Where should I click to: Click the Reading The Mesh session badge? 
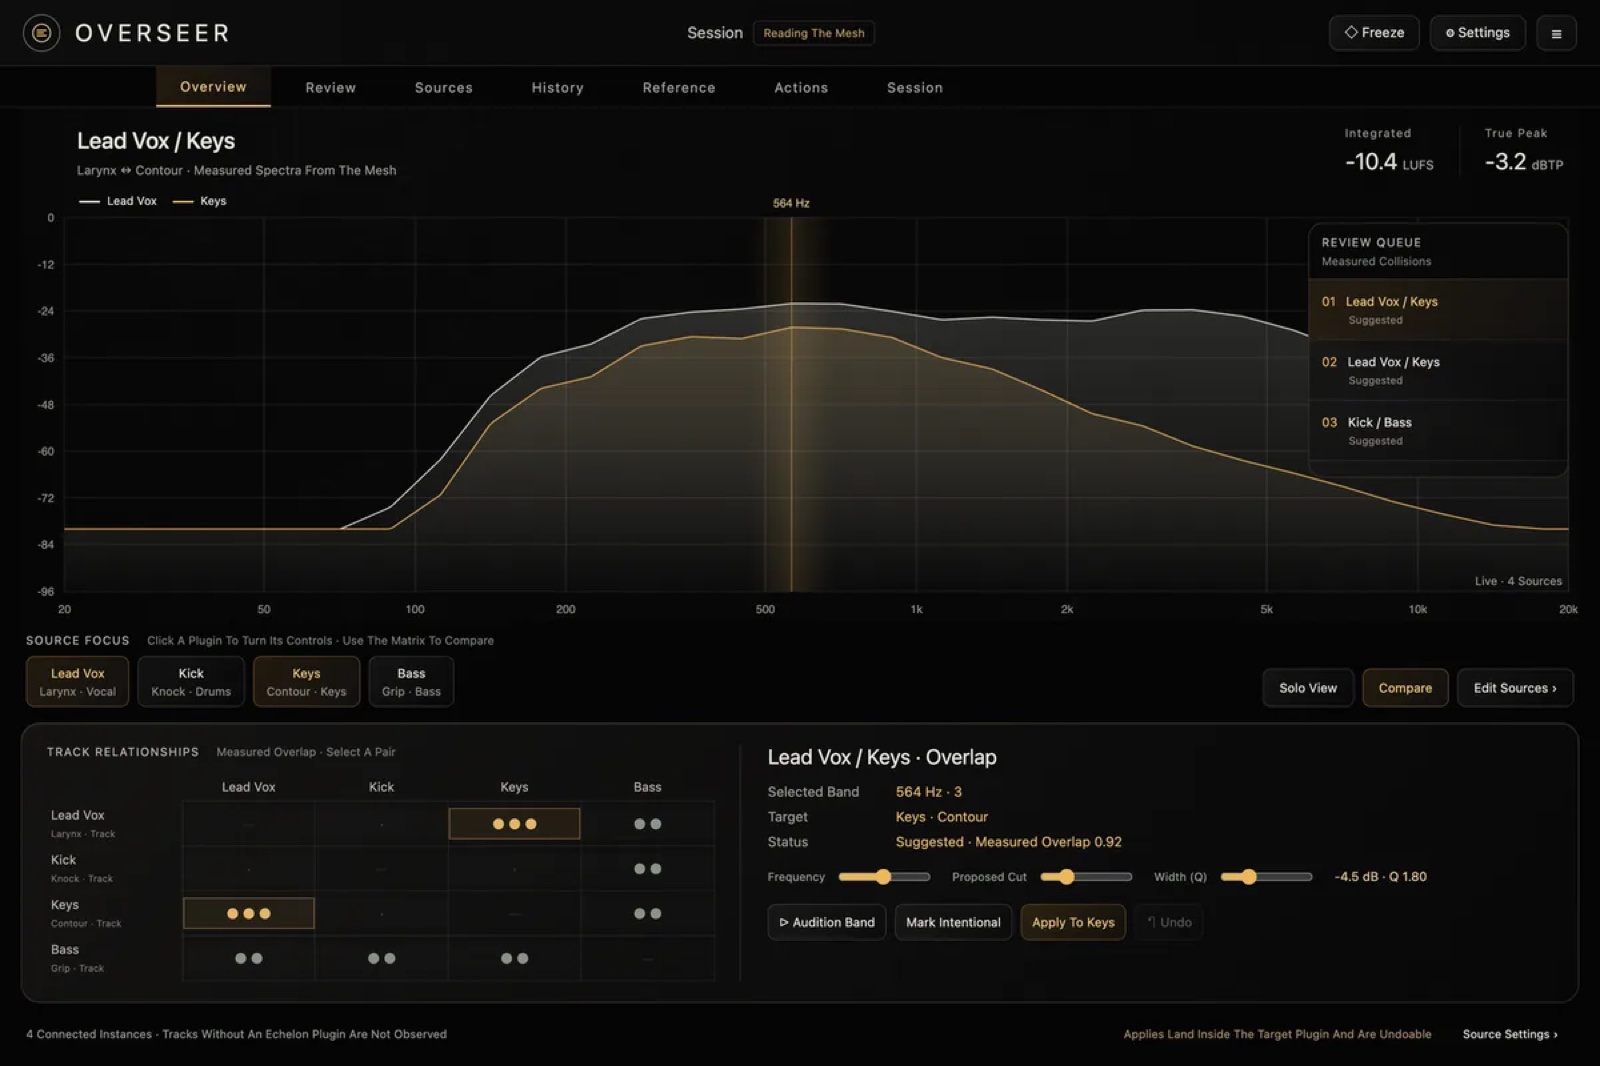point(814,33)
